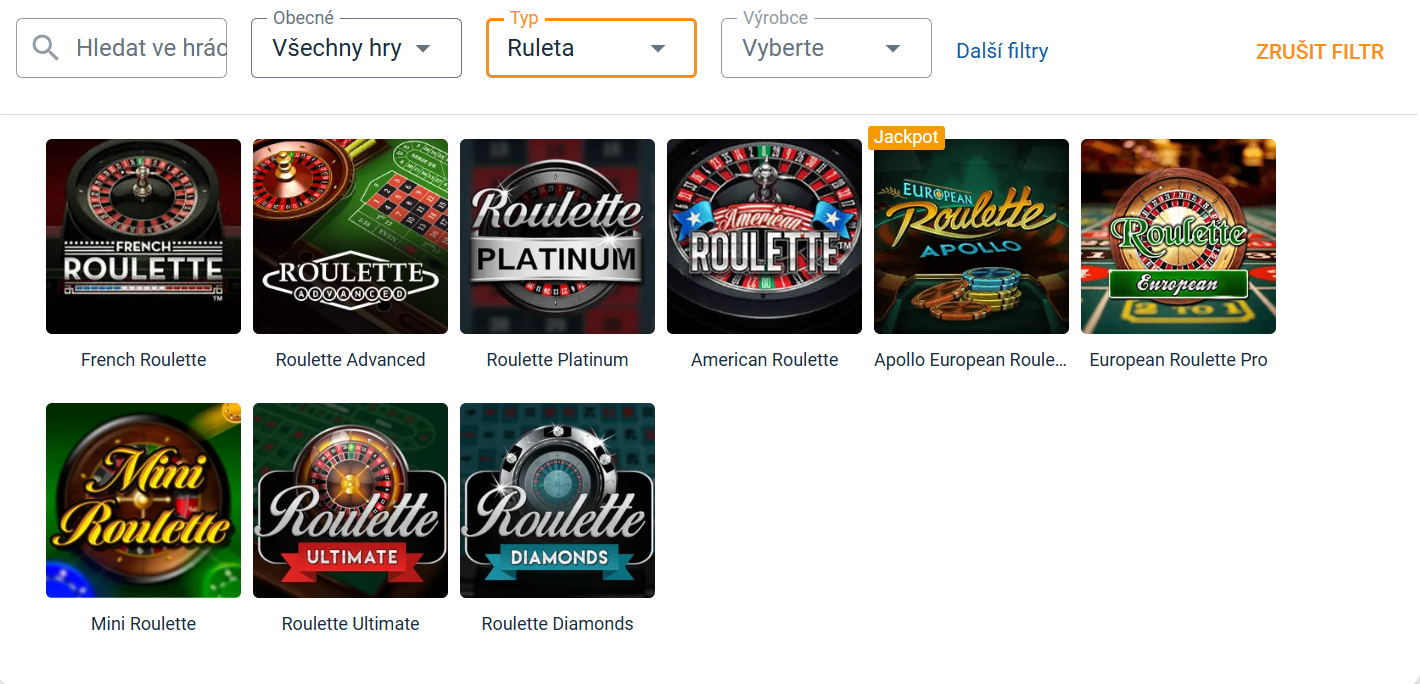This screenshot has width=1420, height=684.
Task: Expand the Obecné dropdown showing Všechny hry
Action: click(356, 48)
